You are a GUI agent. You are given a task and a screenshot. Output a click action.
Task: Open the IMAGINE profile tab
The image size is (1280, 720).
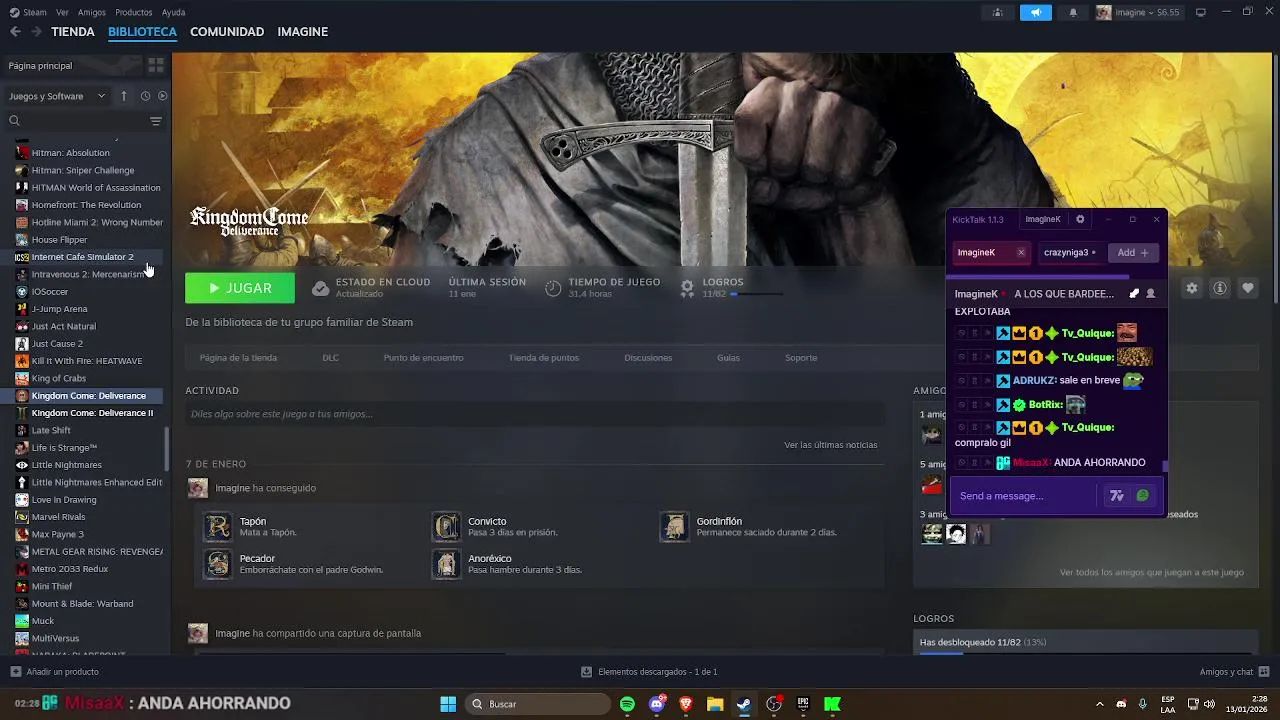303,32
